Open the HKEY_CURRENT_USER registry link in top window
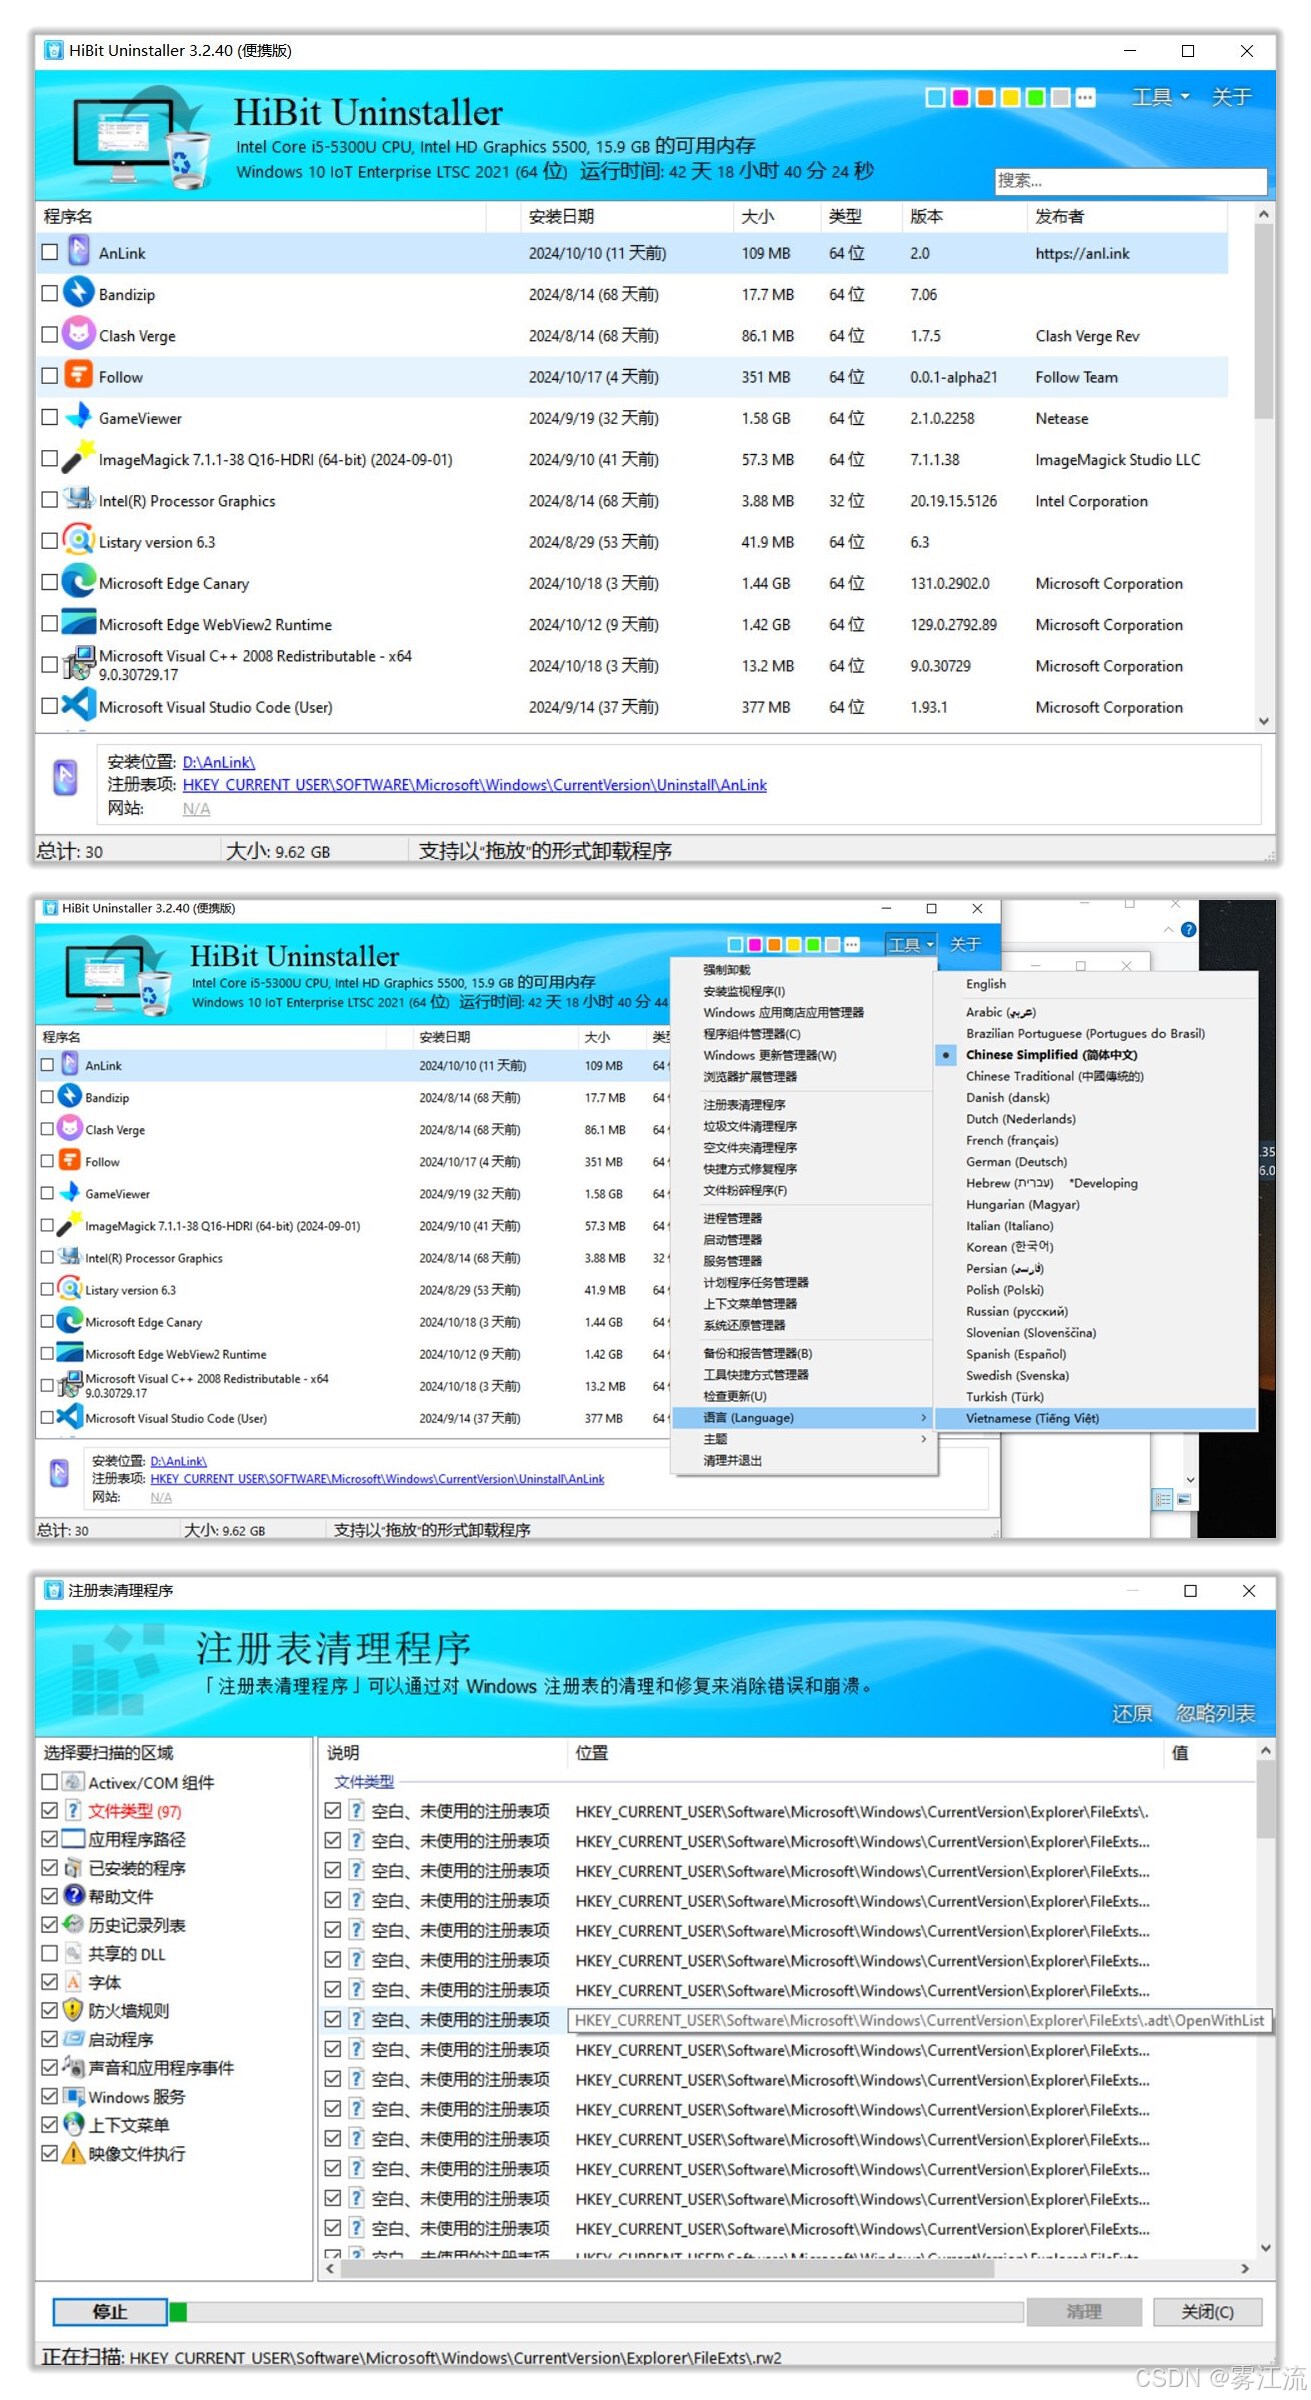The height and width of the screenshot is (2400, 1311). click(x=475, y=785)
